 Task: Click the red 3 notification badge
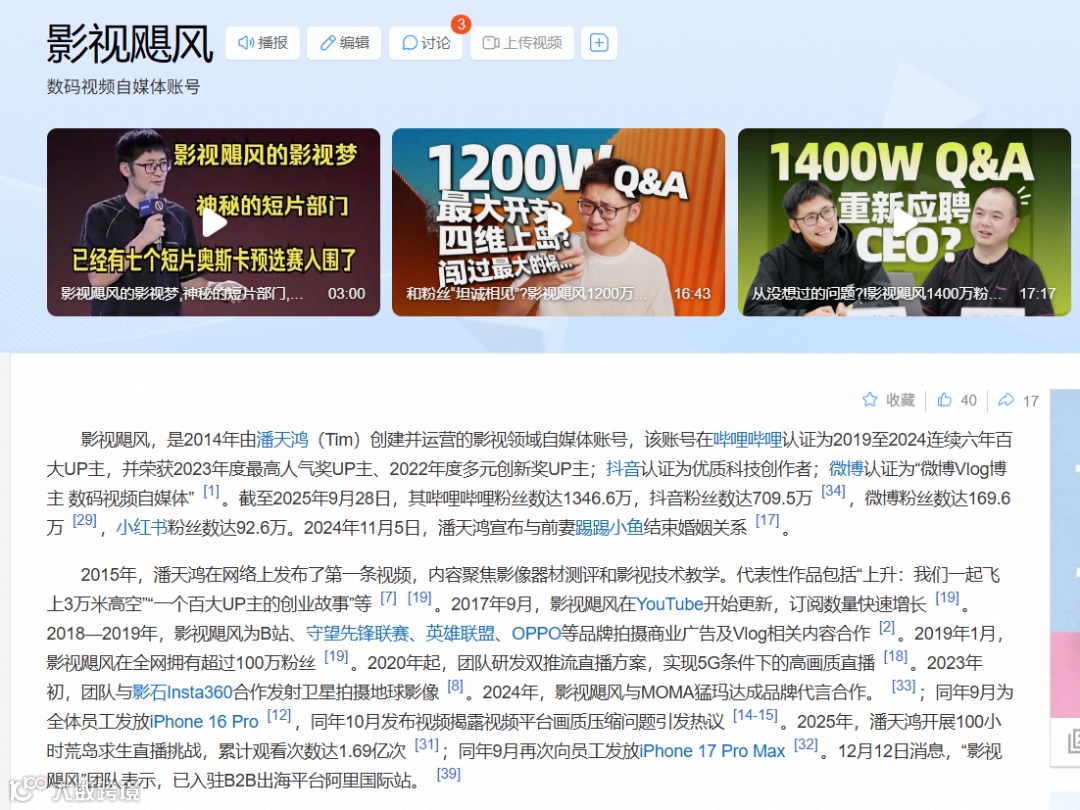[x=461, y=24]
